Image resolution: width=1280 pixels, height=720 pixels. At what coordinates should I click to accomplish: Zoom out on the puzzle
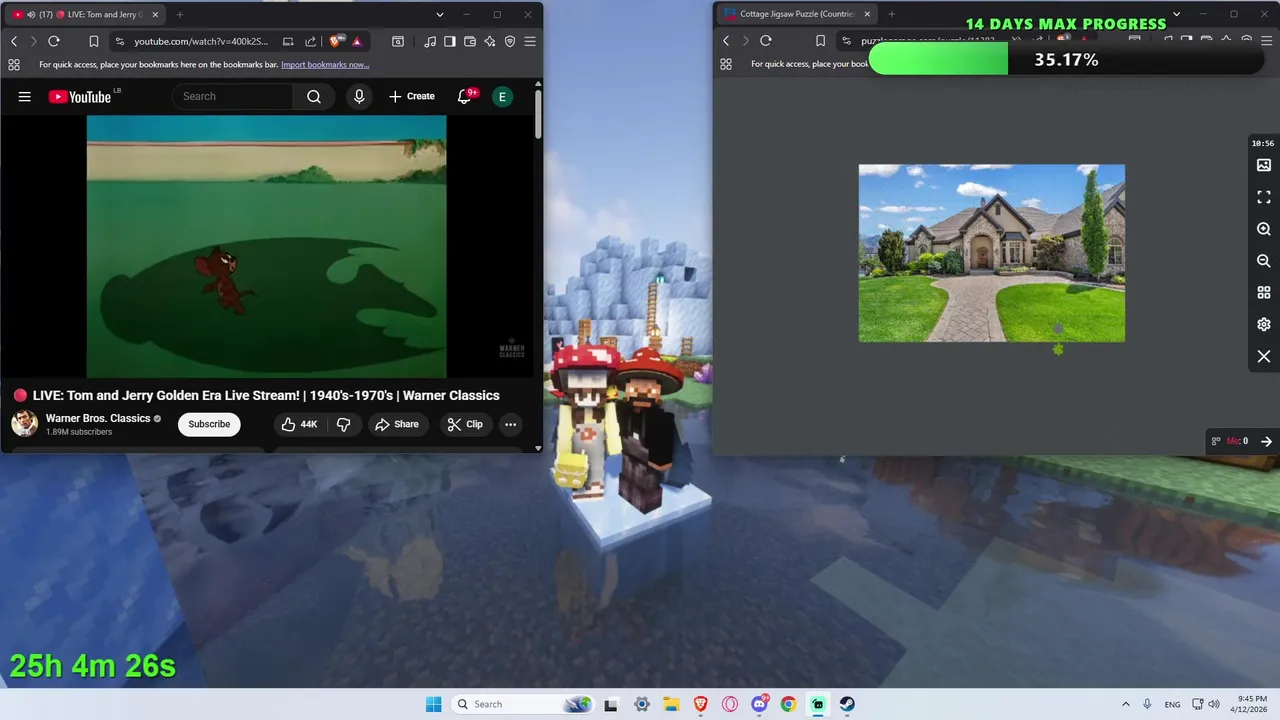[x=1264, y=261]
